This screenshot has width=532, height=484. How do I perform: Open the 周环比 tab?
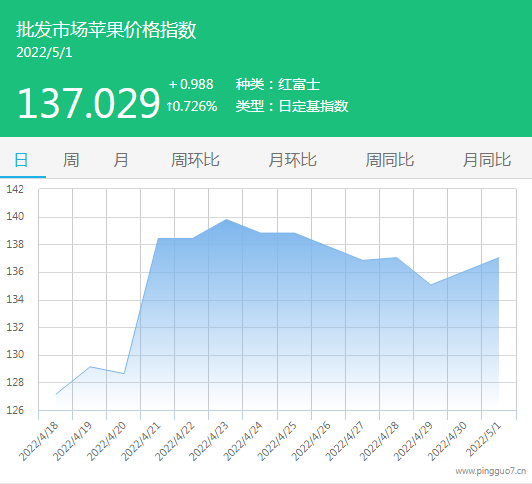[x=195, y=160]
